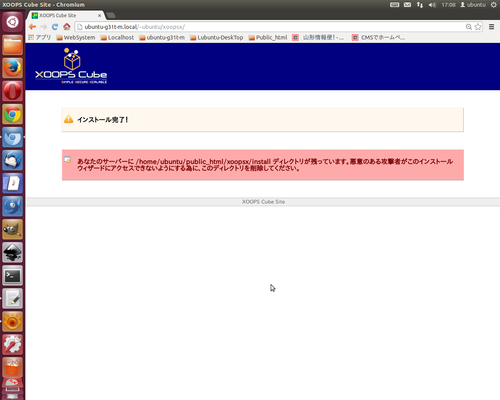This screenshot has width=500, height=400.
Task: Go back to the previous page
Action: (32, 27)
